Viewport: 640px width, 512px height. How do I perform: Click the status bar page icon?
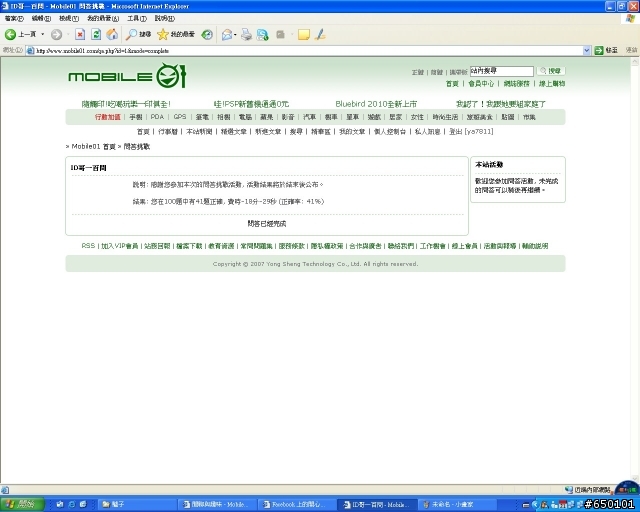pyautogui.click(x=5, y=490)
